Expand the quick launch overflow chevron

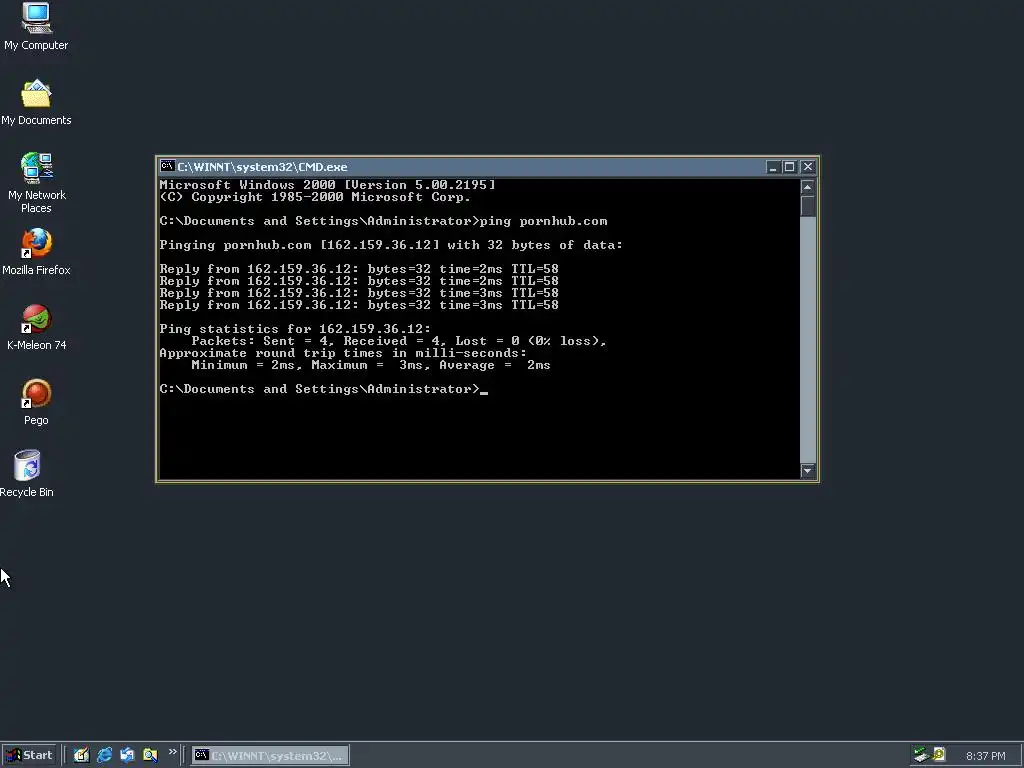[x=172, y=752]
